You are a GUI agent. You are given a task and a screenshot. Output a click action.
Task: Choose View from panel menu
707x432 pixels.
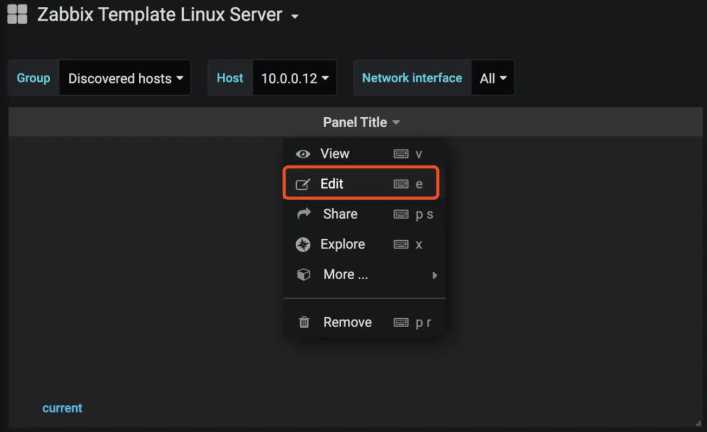pyautogui.click(x=364, y=154)
